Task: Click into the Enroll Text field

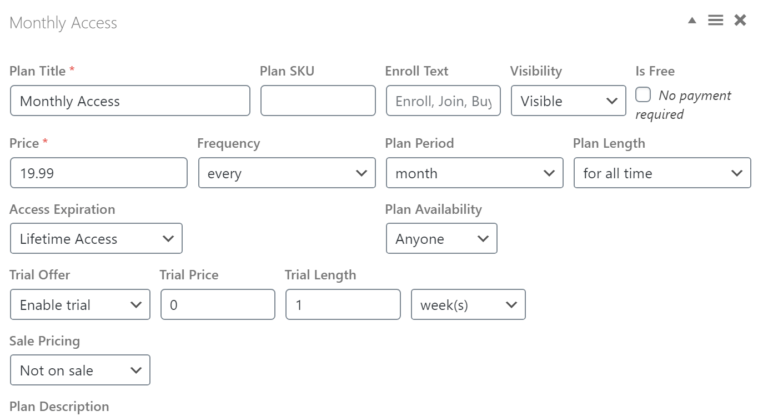Action: (443, 101)
